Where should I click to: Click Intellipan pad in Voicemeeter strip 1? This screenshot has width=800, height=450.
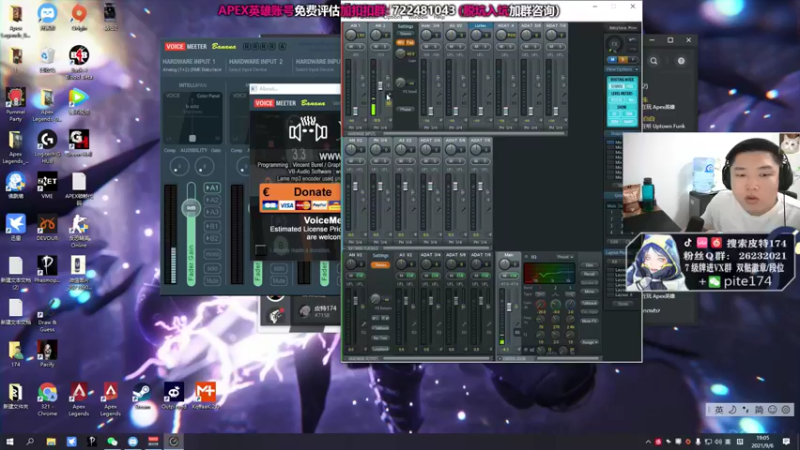pyautogui.click(x=192, y=120)
